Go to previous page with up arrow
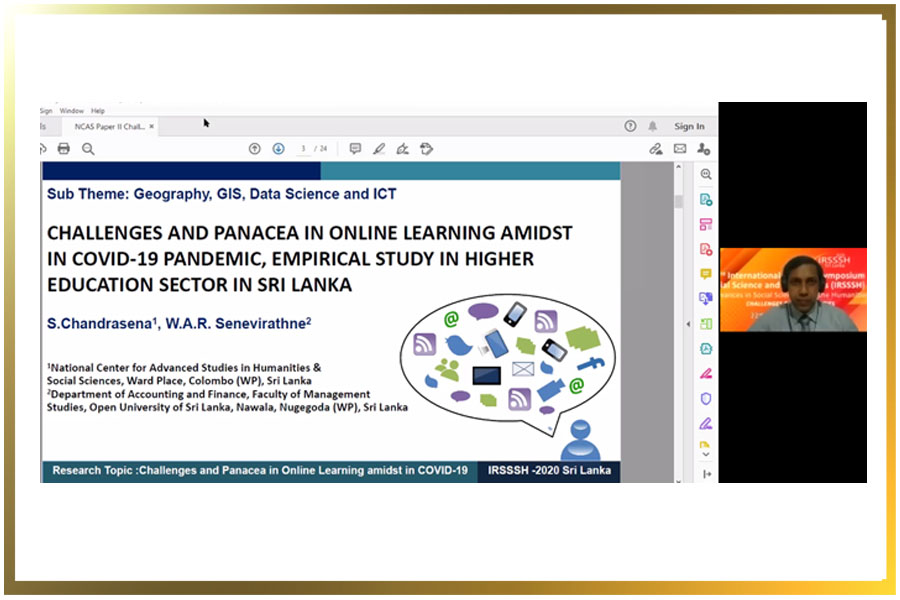Viewport: 900px width, 600px height. (x=254, y=149)
